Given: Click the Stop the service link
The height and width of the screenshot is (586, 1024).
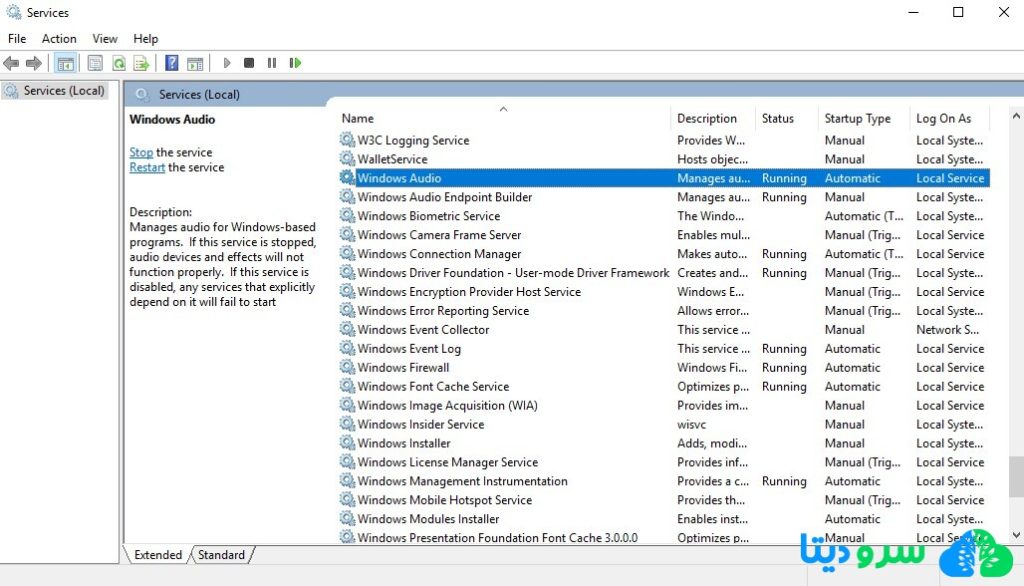Looking at the screenshot, I should [x=141, y=152].
